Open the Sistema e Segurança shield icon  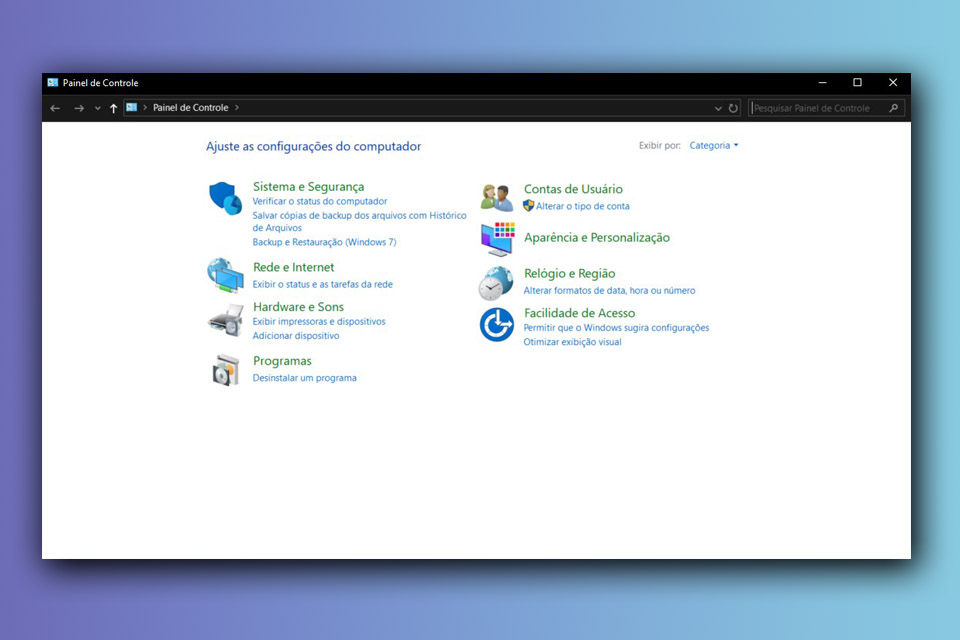pyautogui.click(x=225, y=198)
